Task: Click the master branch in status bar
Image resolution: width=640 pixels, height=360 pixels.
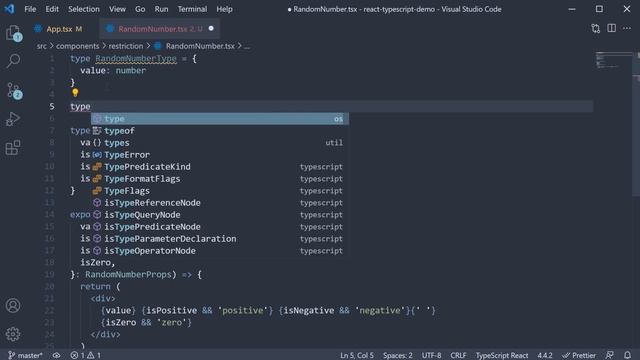Action: pos(25,355)
